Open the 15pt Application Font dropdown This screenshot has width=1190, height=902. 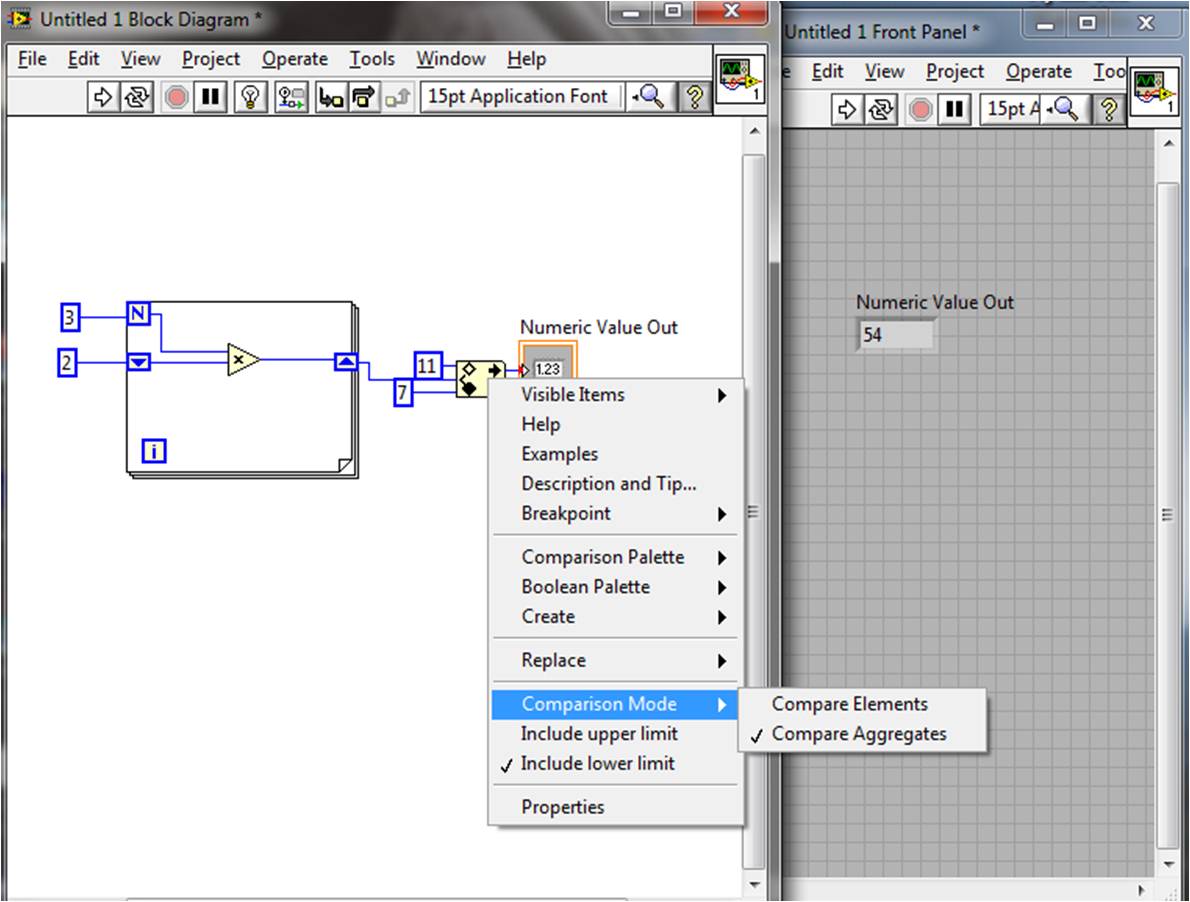coord(518,97)
